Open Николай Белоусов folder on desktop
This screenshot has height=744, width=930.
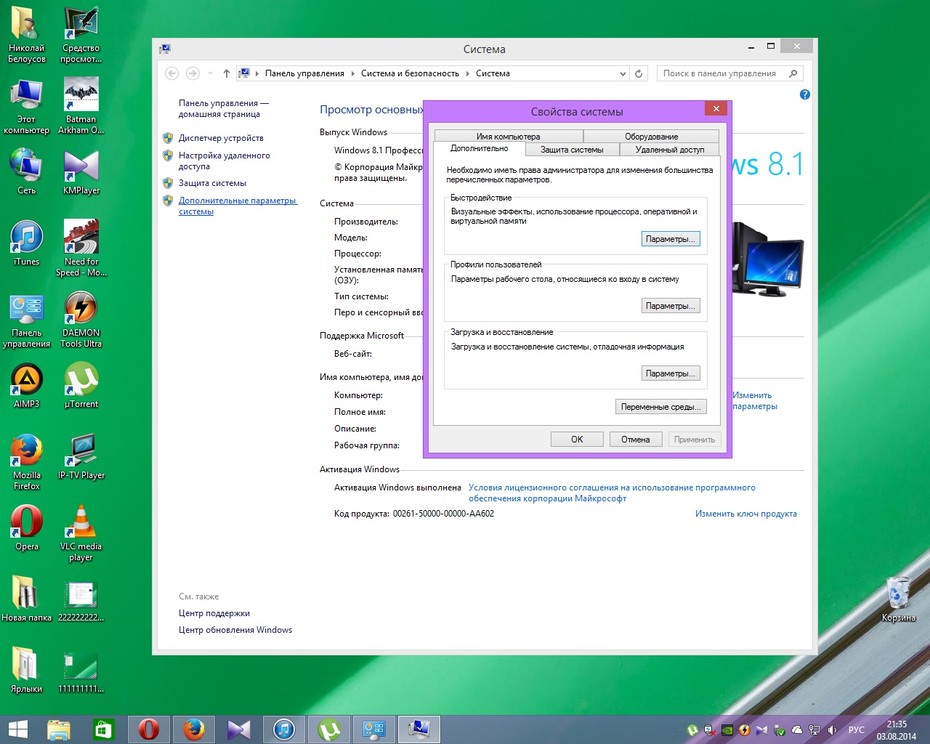click(26, 36)
